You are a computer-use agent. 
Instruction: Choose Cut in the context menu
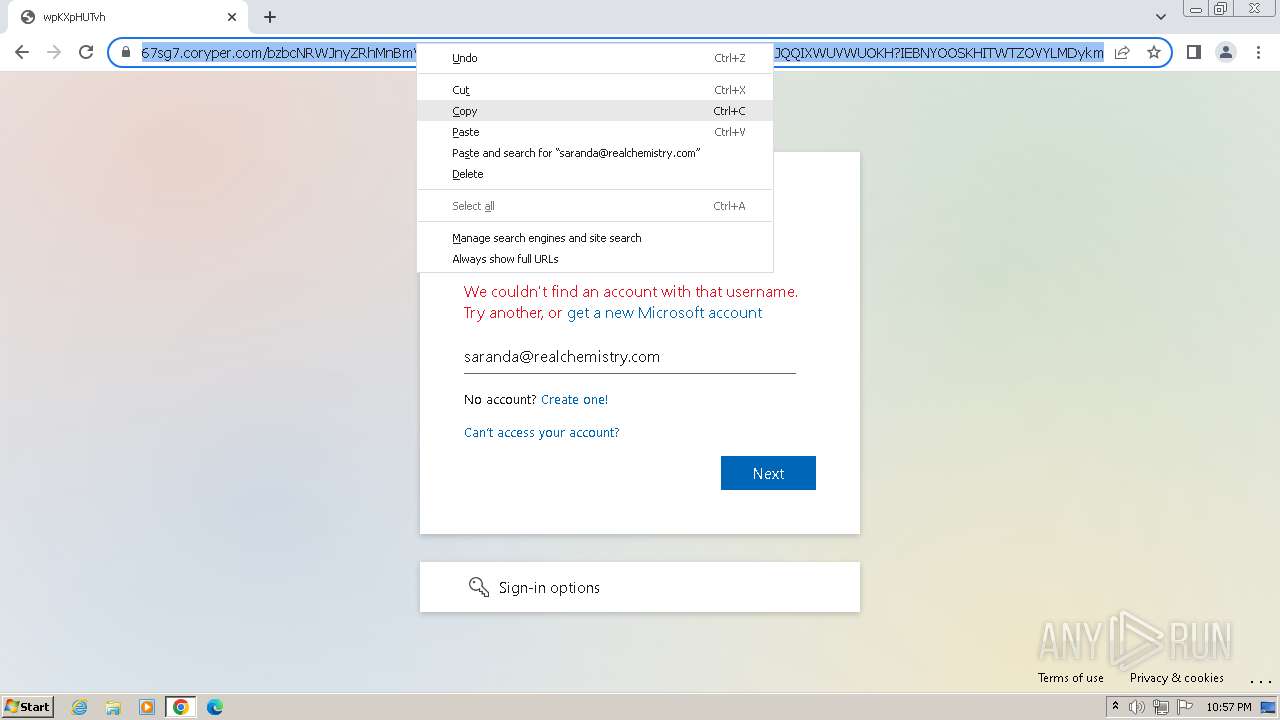(x=595, y=90)
